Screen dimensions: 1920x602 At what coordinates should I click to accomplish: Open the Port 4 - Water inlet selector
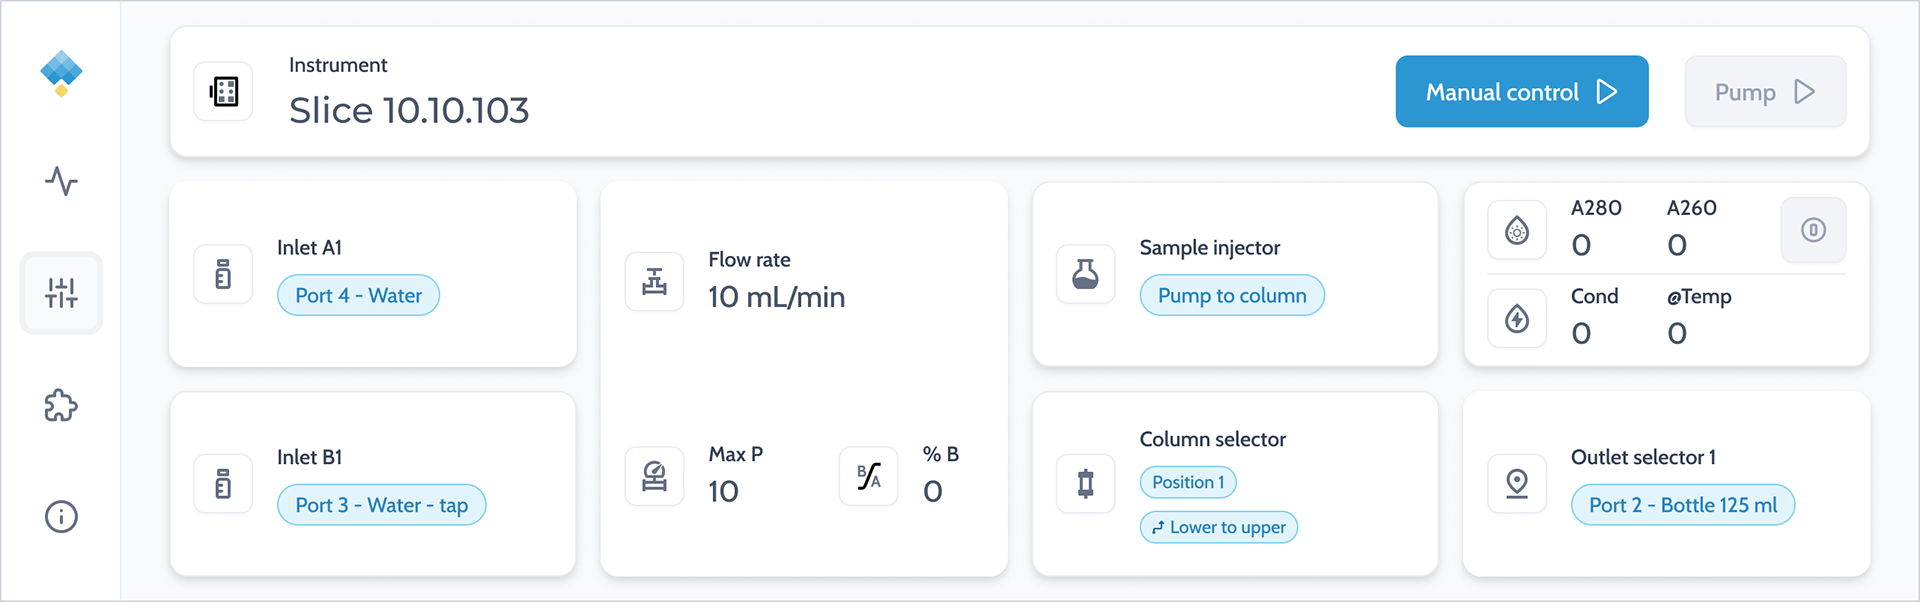pyautogui.click(x=358, y=295)
